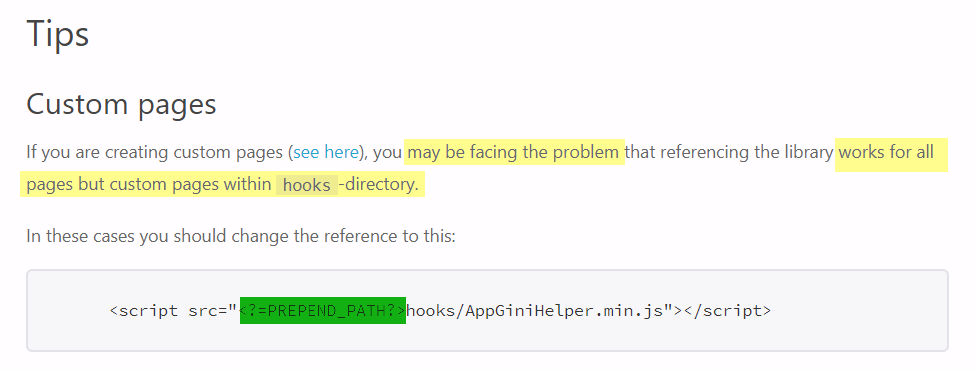The width and height of the screenshot is (977, 371).
Task: Click the highlighted "pages but custom pages within" text
Action: click(148, 185)
